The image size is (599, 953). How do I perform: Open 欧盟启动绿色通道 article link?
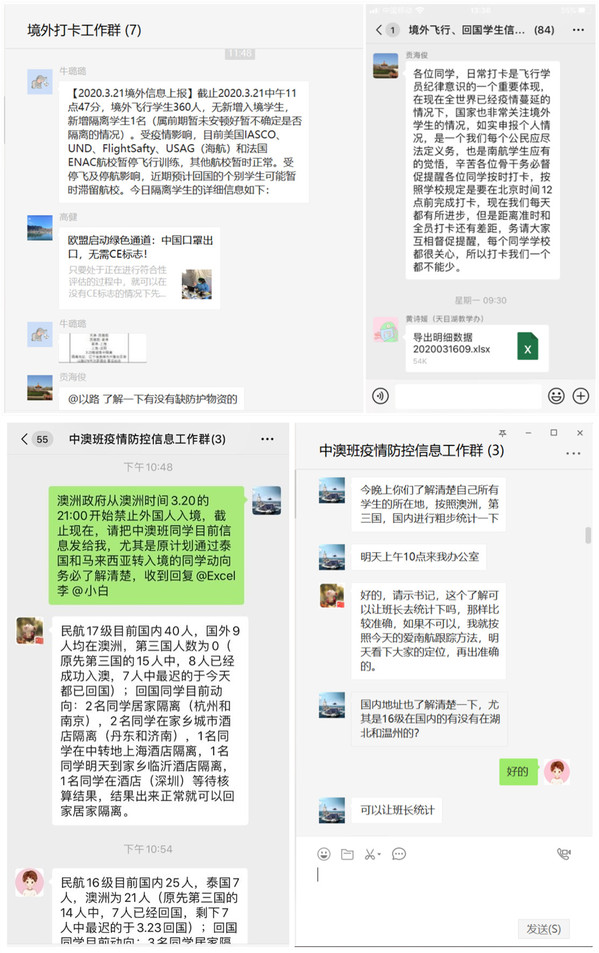click(140, 267)
